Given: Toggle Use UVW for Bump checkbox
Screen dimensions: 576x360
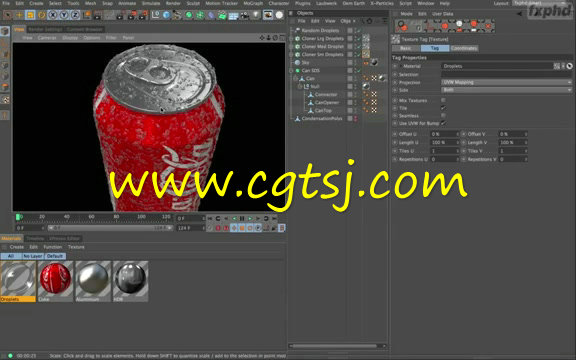Looking at the screenshot, I should [443, 123].
